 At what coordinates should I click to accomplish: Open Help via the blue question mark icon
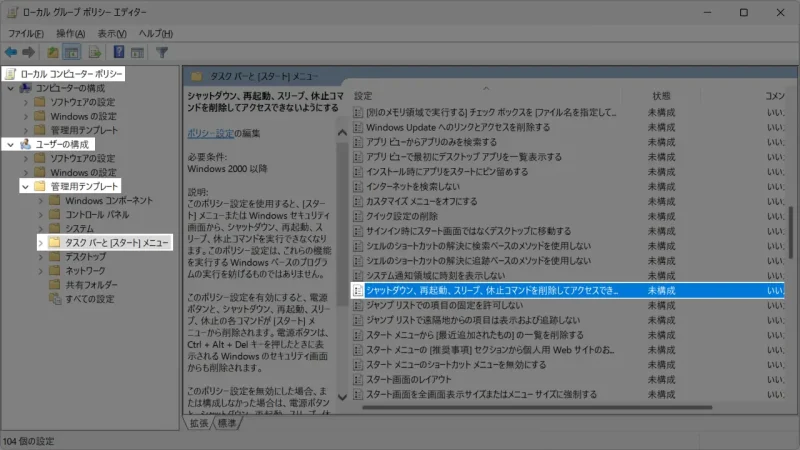tap(118, 52)
